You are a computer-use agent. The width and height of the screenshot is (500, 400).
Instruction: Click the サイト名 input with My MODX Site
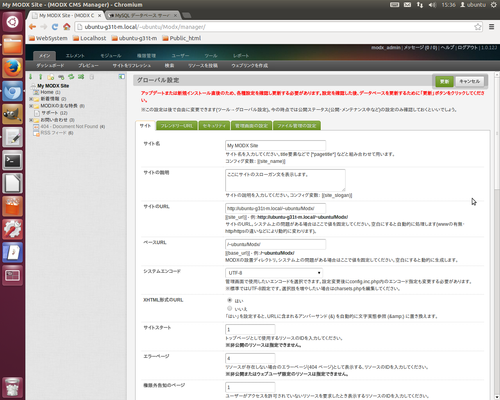pos(275,145)
